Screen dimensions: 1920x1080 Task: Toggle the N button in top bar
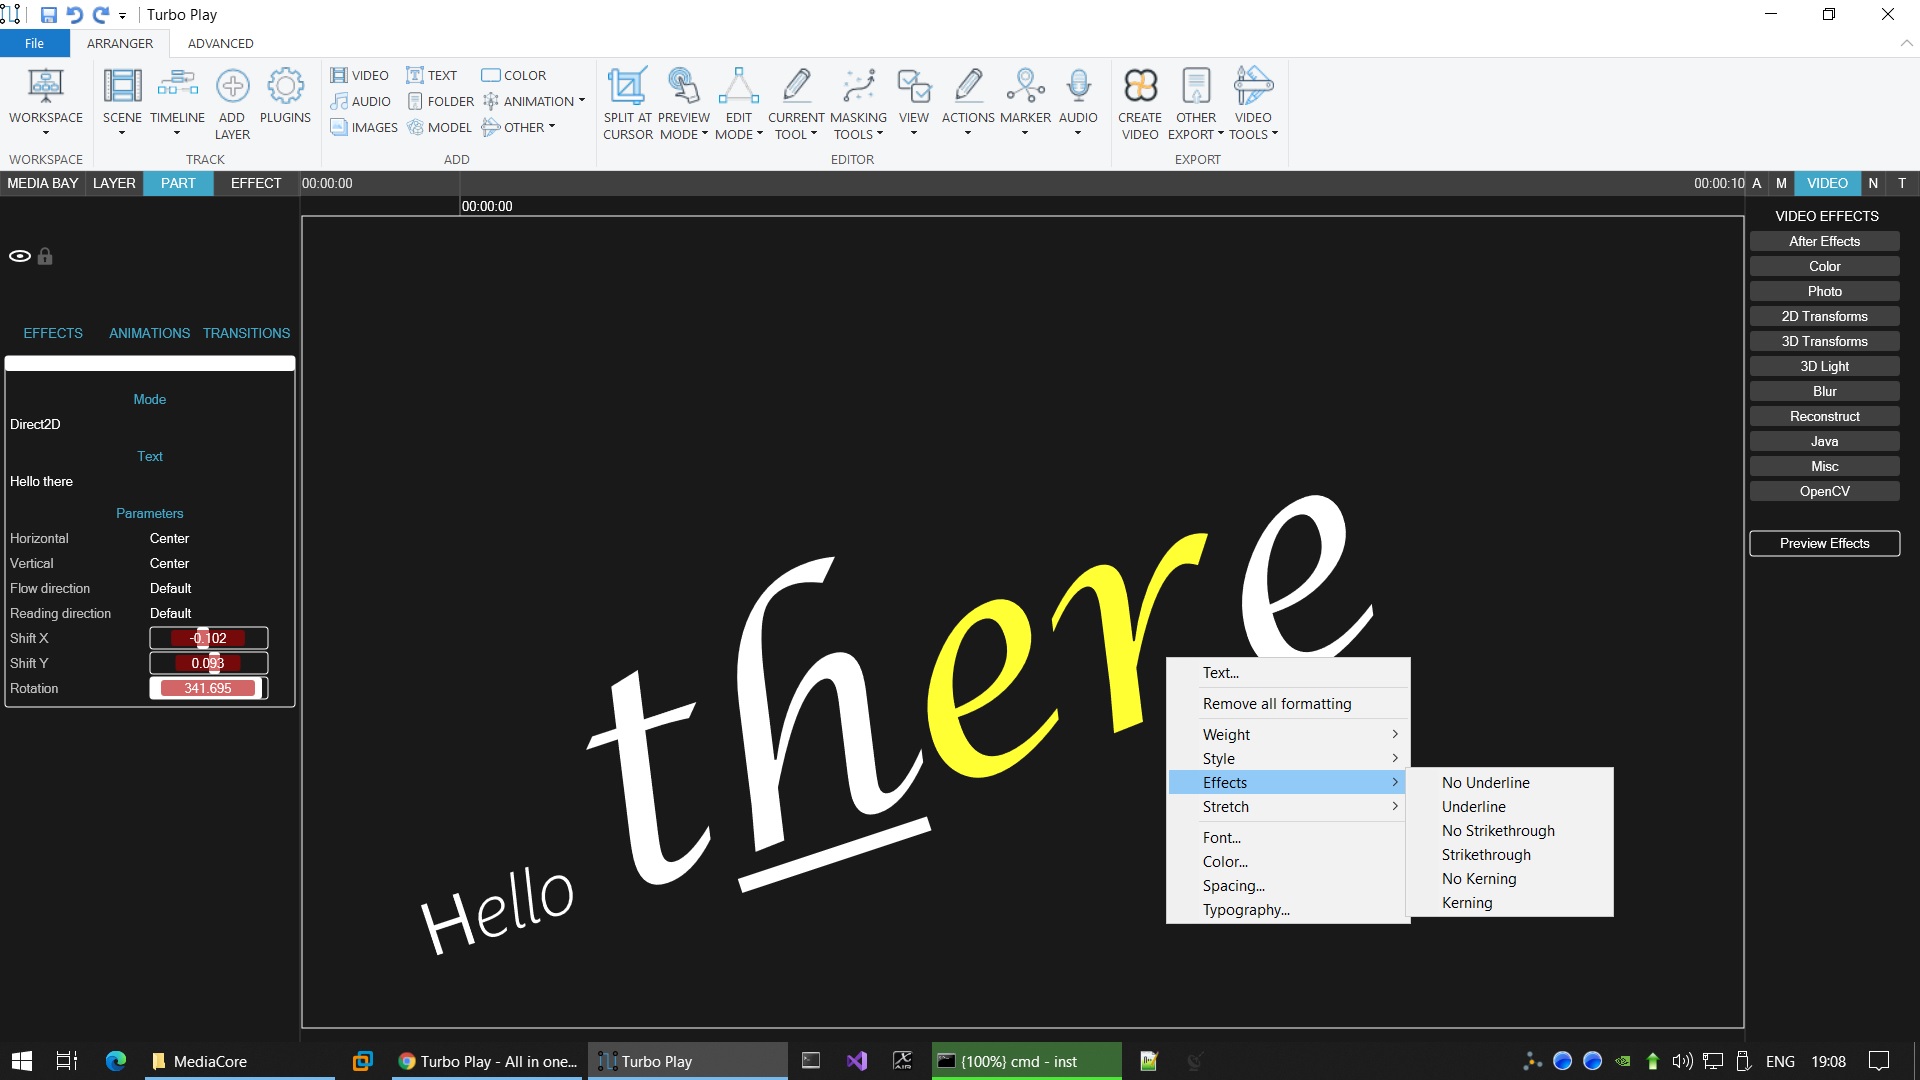click(1873, 183)
